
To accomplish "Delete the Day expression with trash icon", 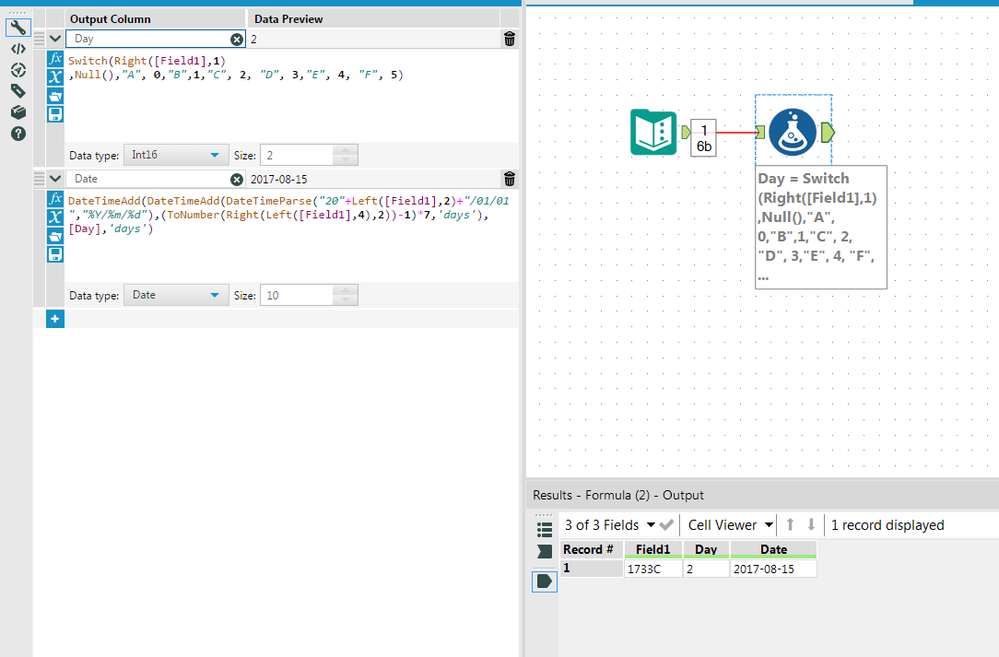I will pyautogui.click(x=510, y=39).
